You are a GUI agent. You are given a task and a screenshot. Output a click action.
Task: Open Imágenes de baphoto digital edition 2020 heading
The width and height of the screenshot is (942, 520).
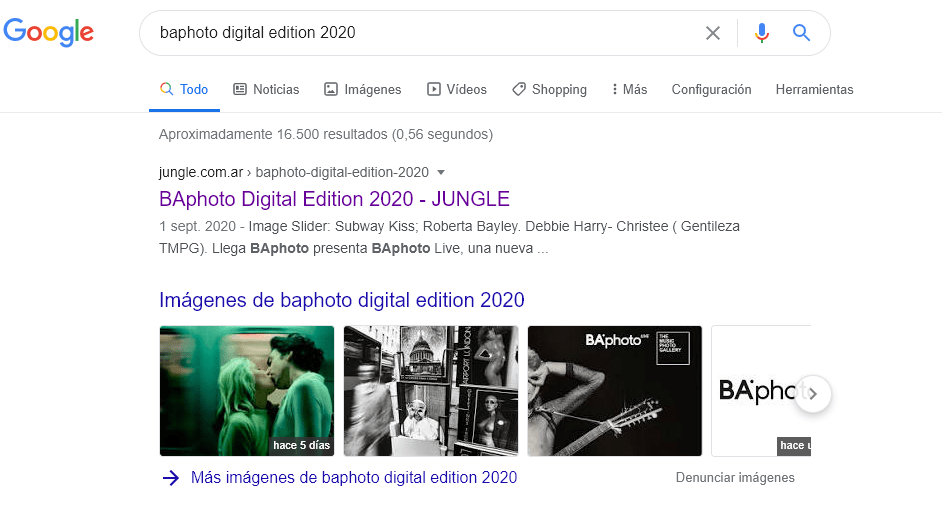tap(342, 300)
